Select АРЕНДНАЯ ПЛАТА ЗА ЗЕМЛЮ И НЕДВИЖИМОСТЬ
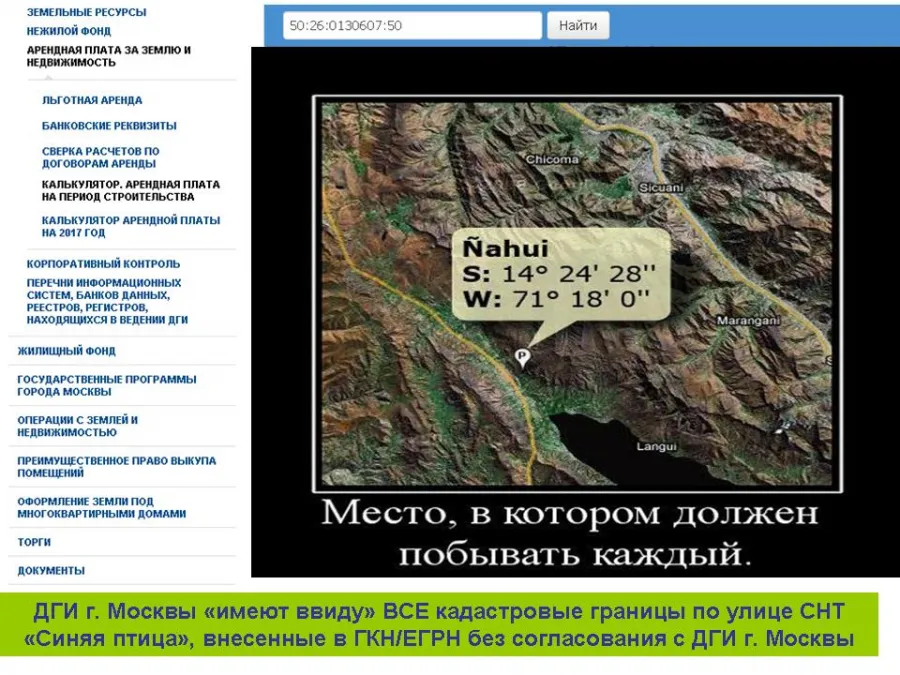 (109, 56)
